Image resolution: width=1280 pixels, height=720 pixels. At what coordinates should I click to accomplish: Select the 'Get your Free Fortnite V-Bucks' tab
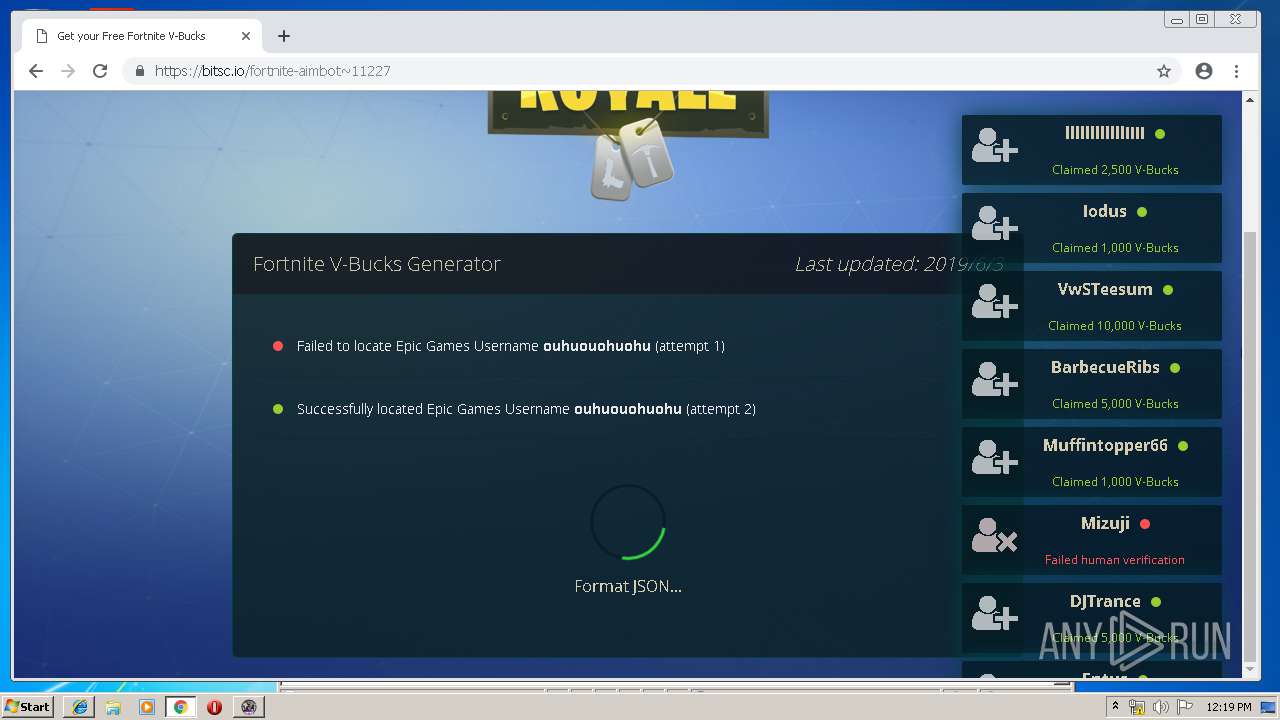pos(142,36)
